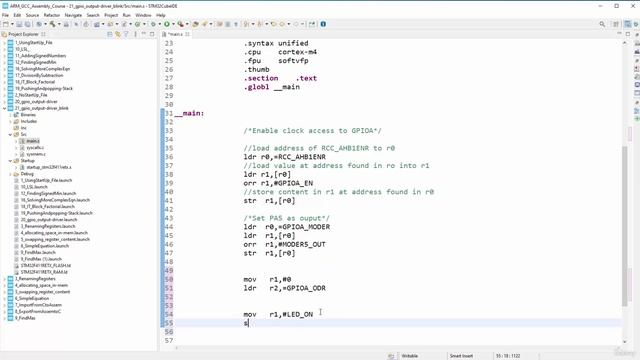The width and height of the screenshot is (640, 360).
Task: Click line 55 in the code editor
Action: click(x=398, y=323)
